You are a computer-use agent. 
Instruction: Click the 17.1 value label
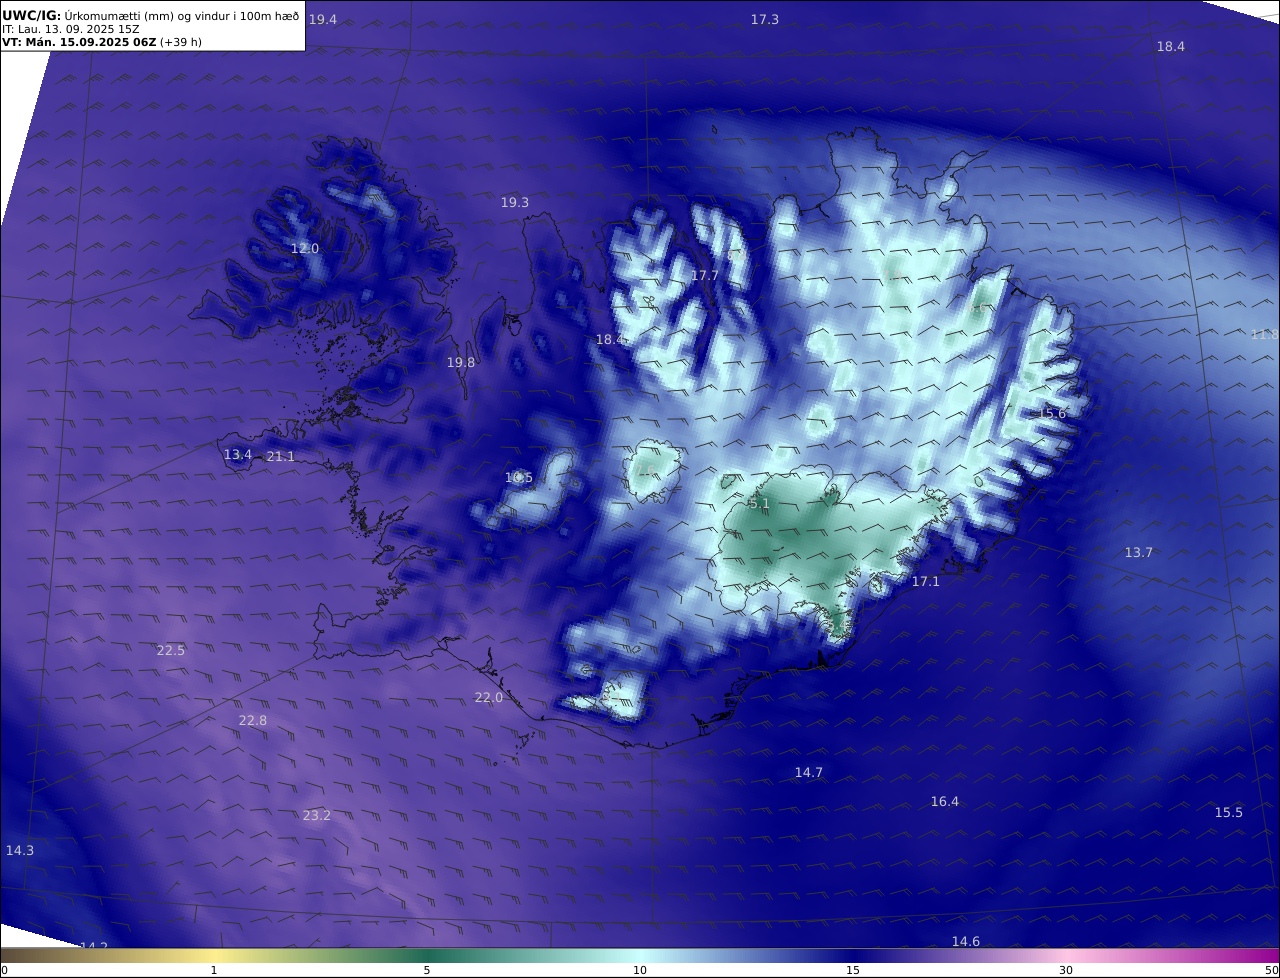926,581
